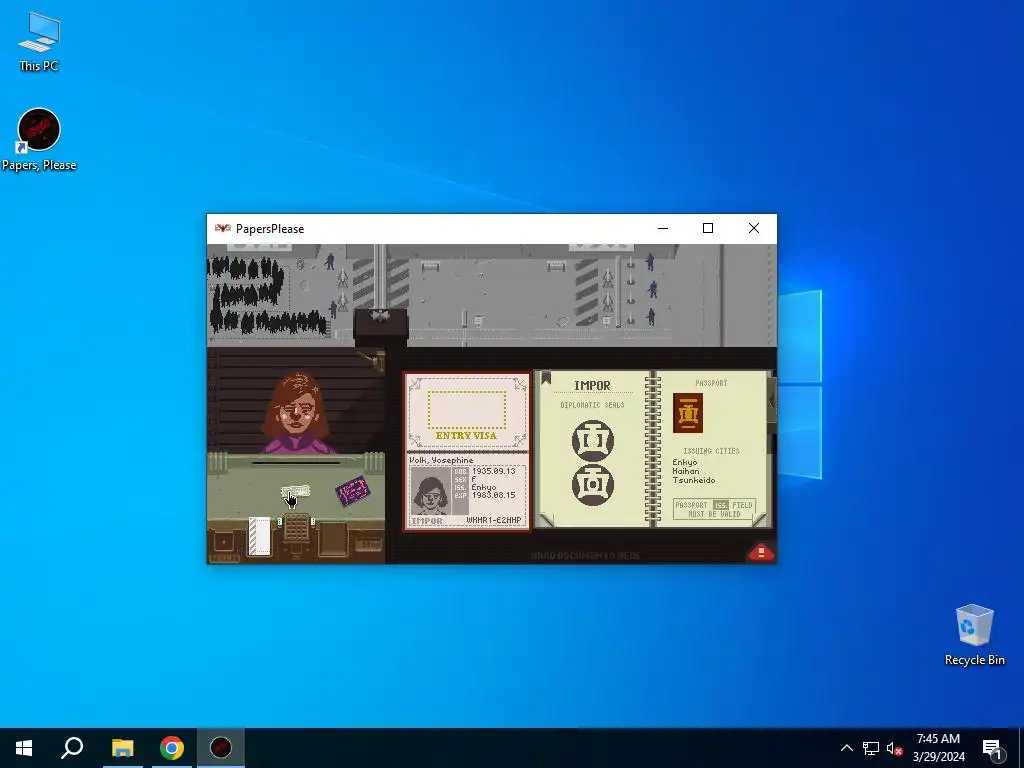
Task: Open the notification center icon
Action: pyautogui.click(x=992, y=748)
